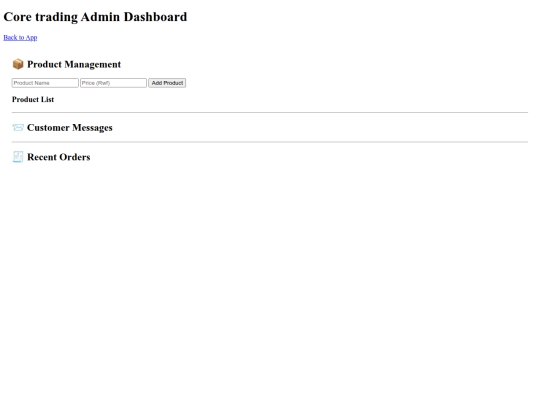Click the package icon beside Product Management
Viewport: 540px width, 405px height.
(18, 64)
